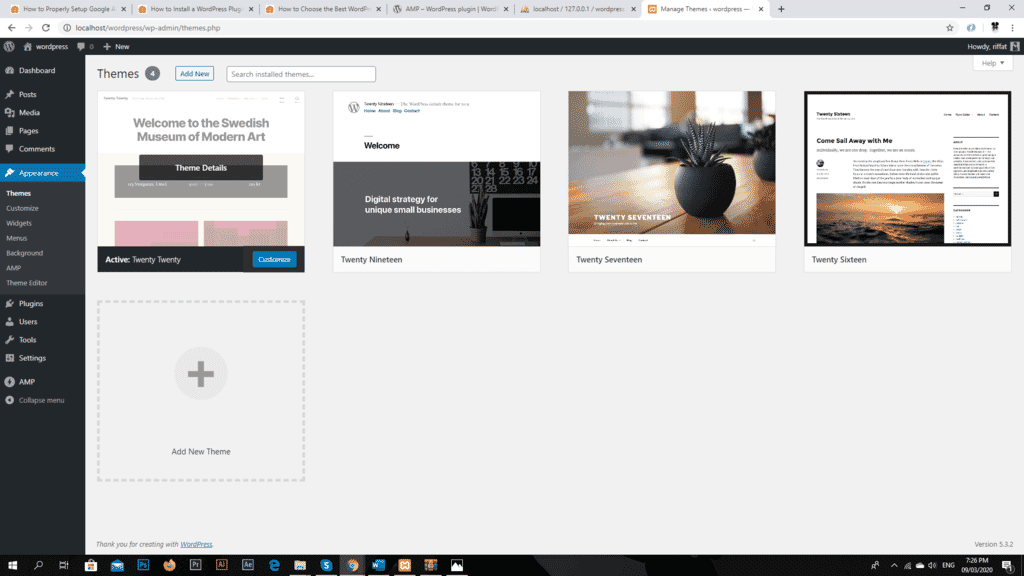The height and width of the screenshot is (576, 1024).
Task: Open Pages in the sidebar
Action: pyautogui.click(x=28, y=131)
